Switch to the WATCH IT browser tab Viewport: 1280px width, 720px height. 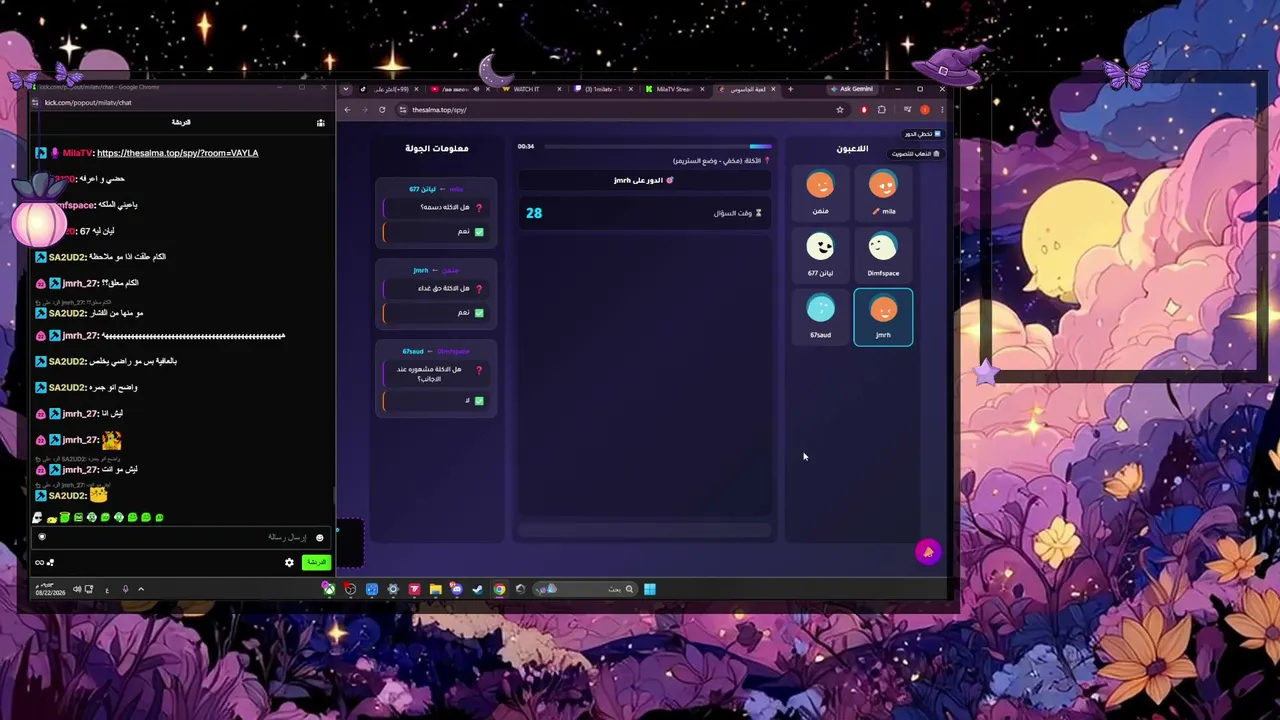(x=530, y=89)
